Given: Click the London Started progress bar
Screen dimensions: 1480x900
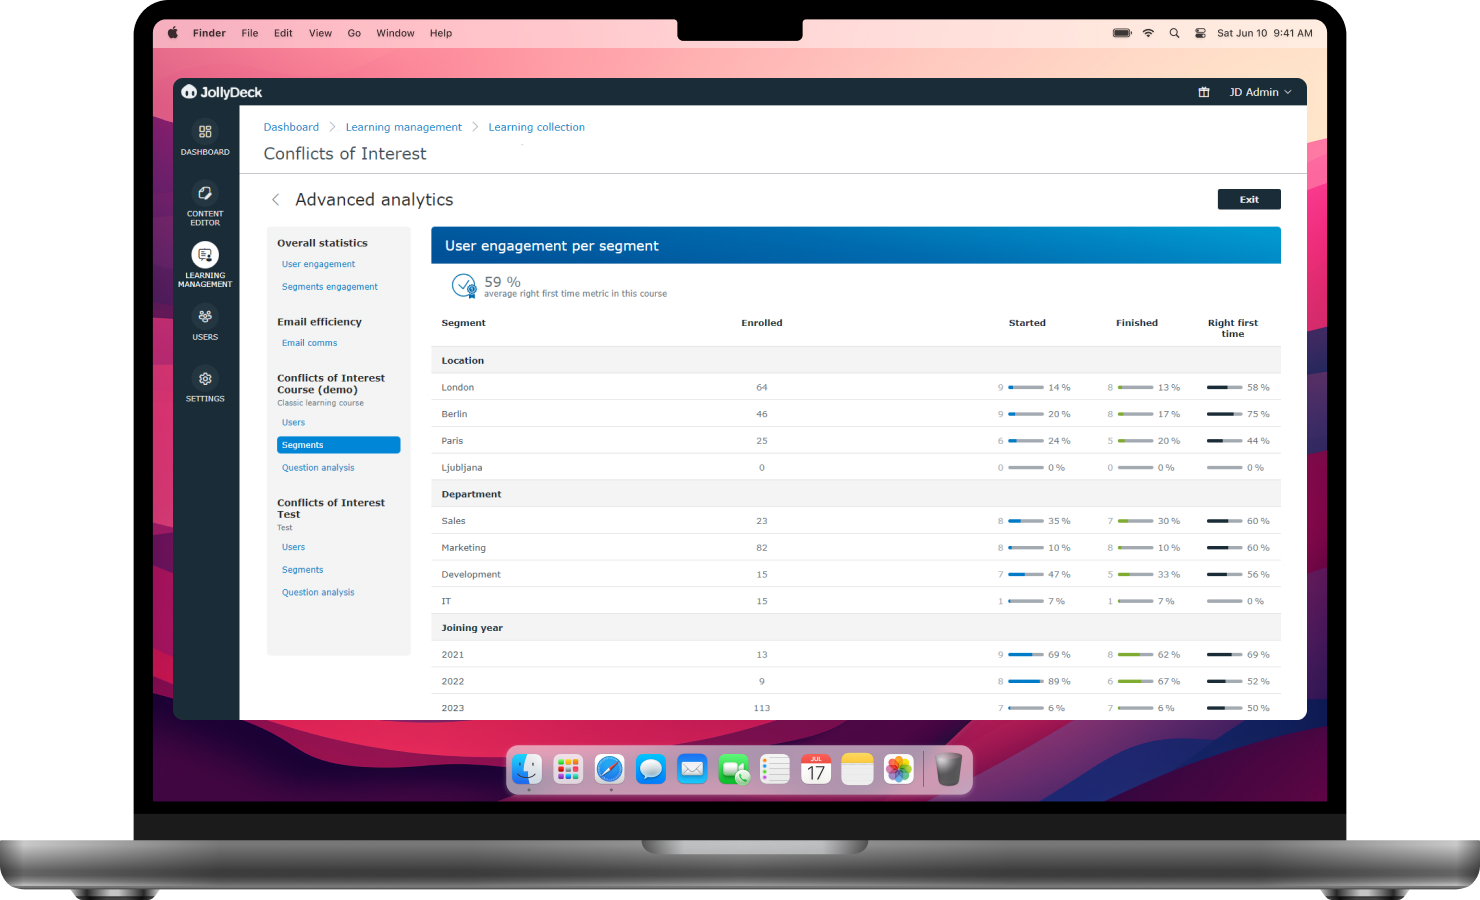Looking at the screenshot, I should click(1026, 387).
